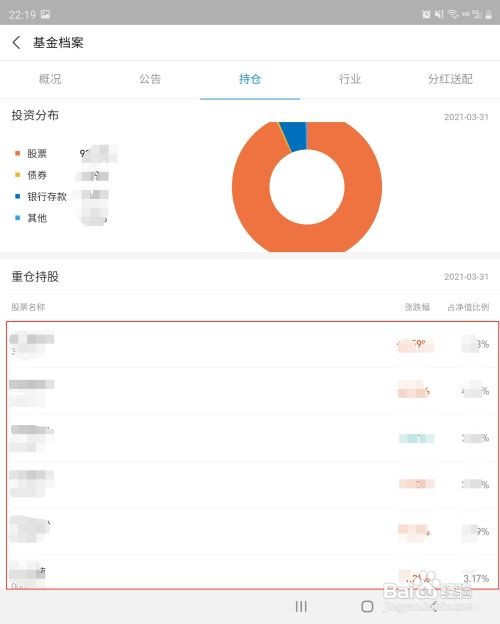Tap the image icon in status bar
The image size is (500, 624).
(x=45, y=14)
